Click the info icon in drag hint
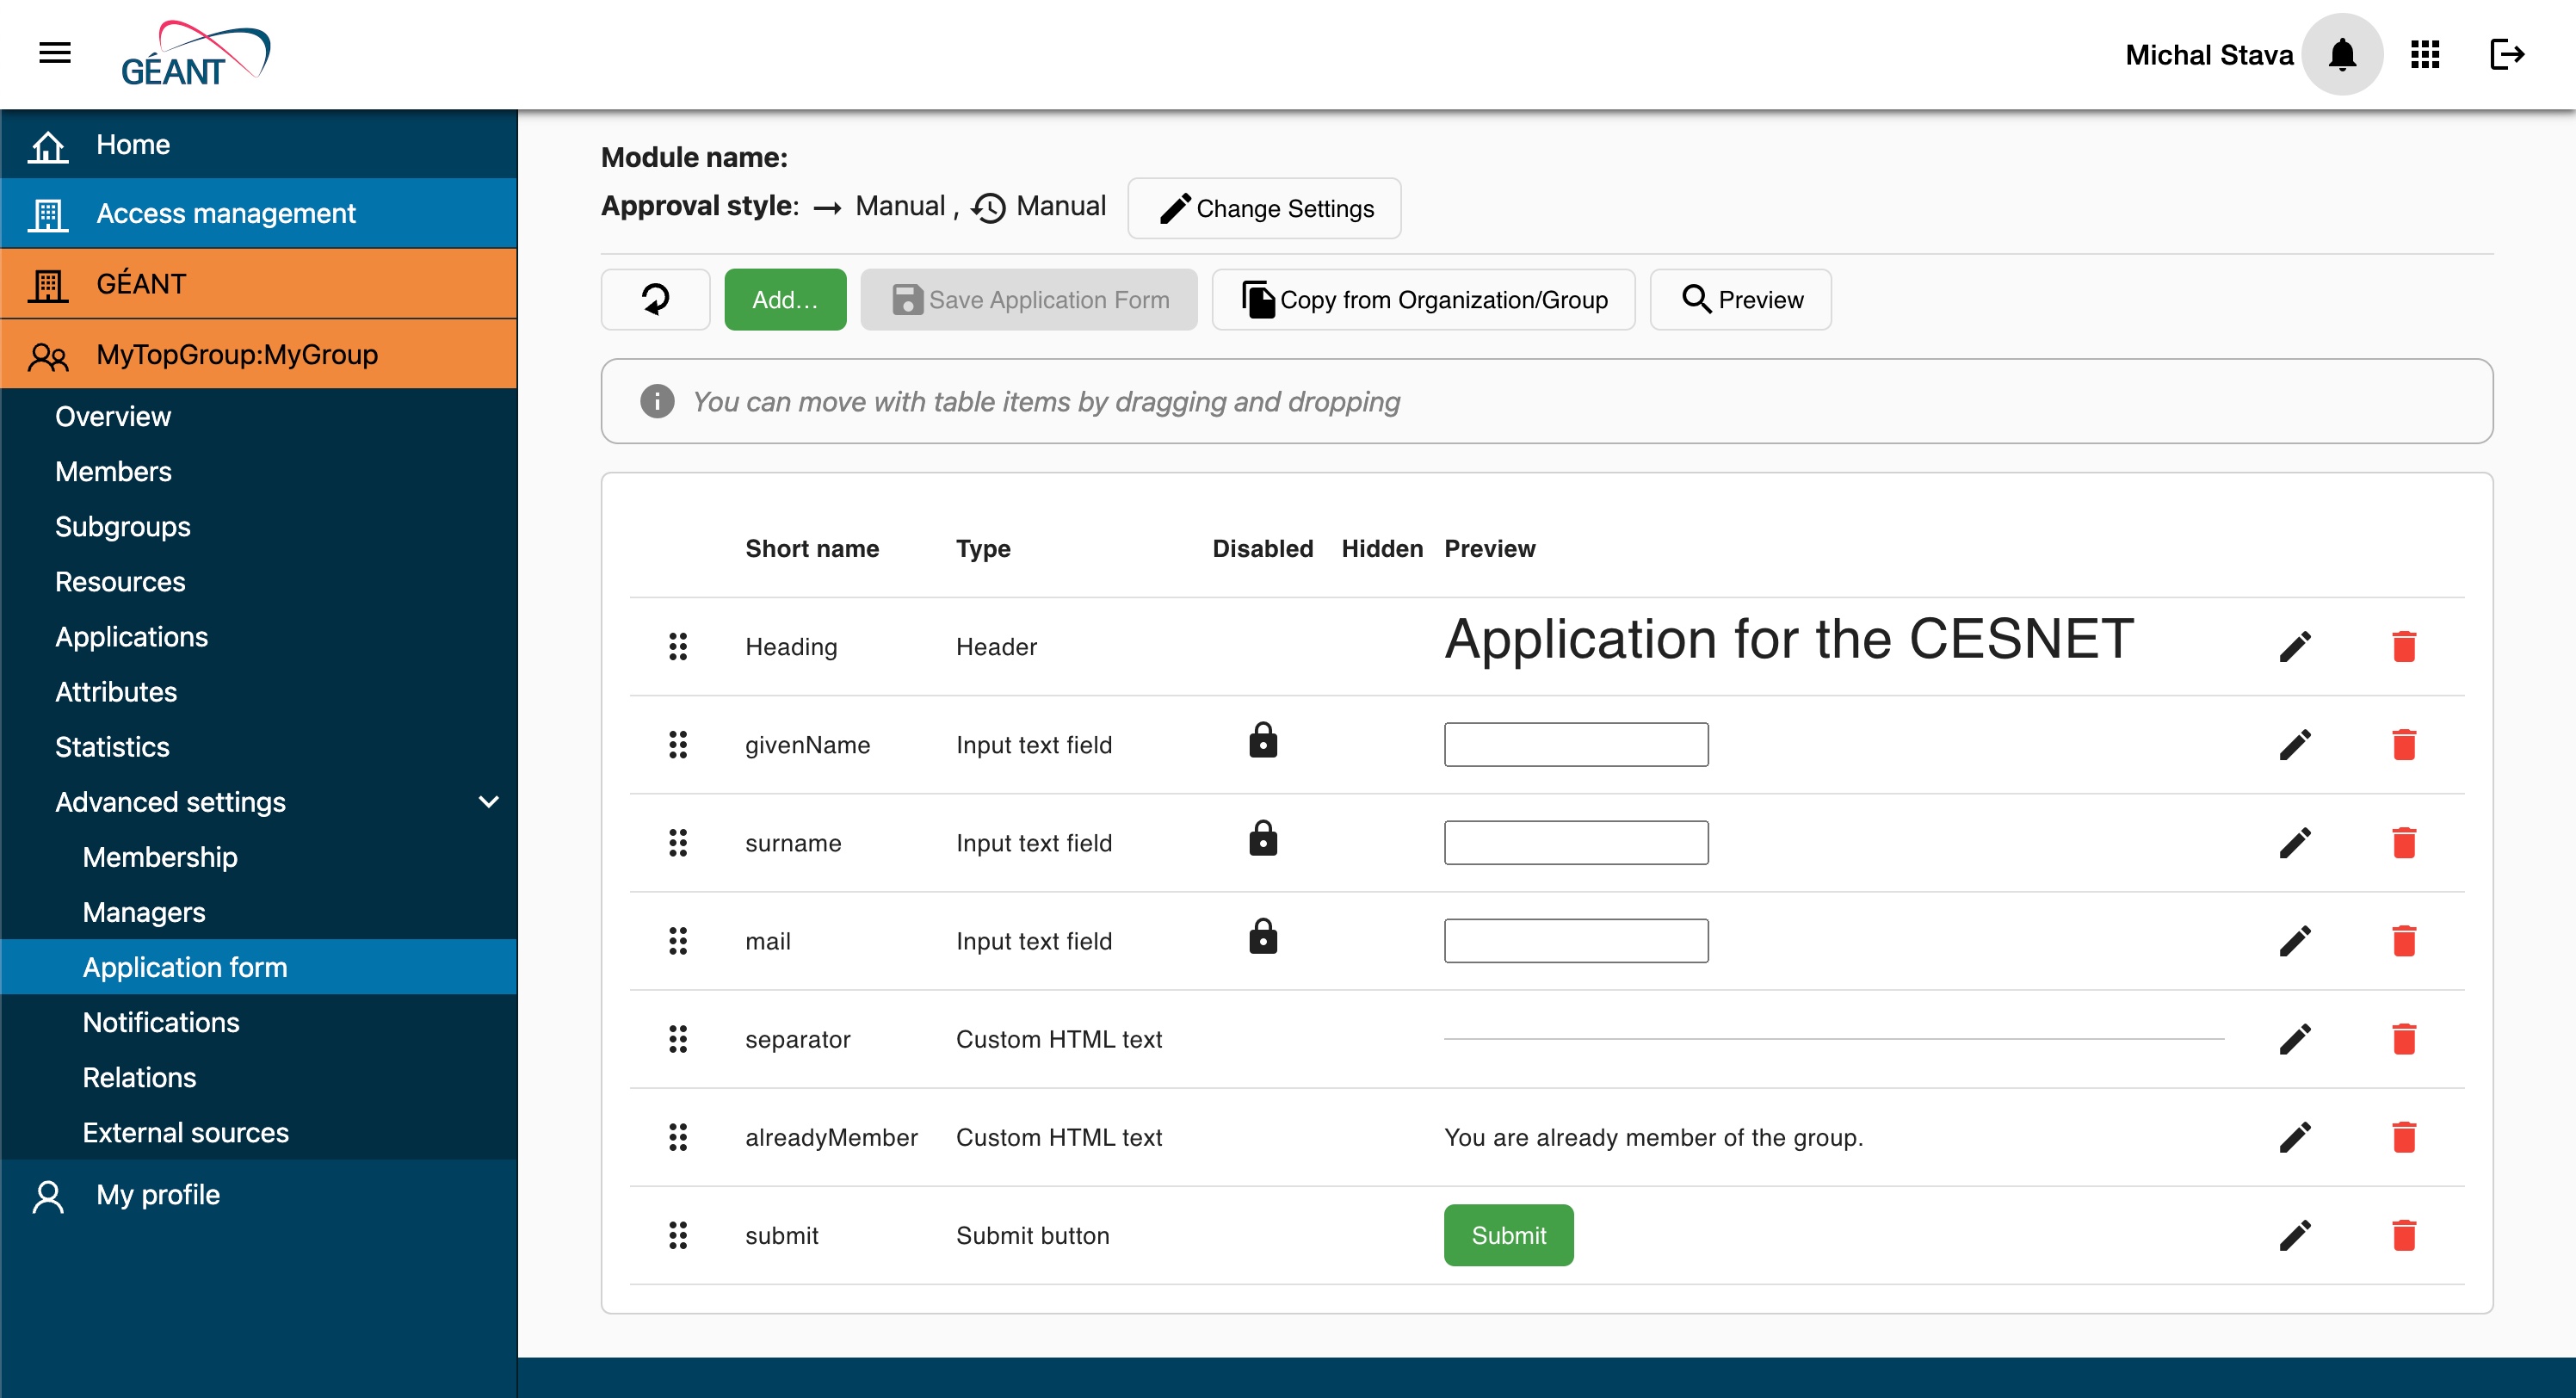The width and height of the screenshot is (2576, 1398). click(x=657, y=401)
